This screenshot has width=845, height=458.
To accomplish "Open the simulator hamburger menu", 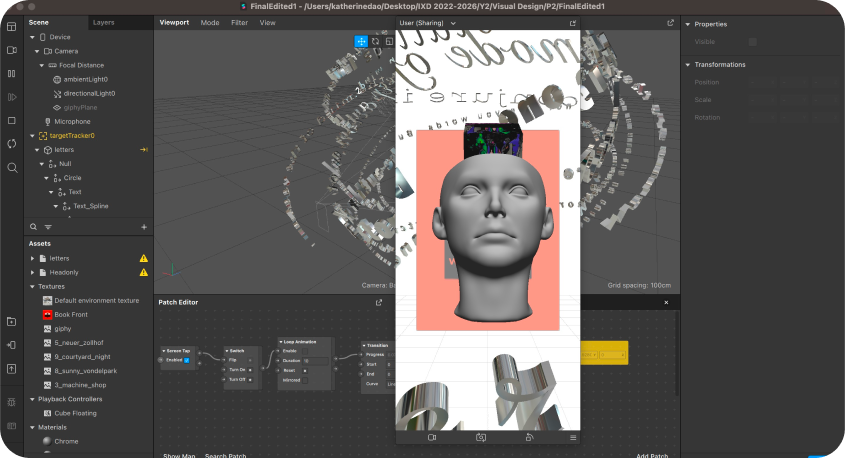I will click(573, 437).
